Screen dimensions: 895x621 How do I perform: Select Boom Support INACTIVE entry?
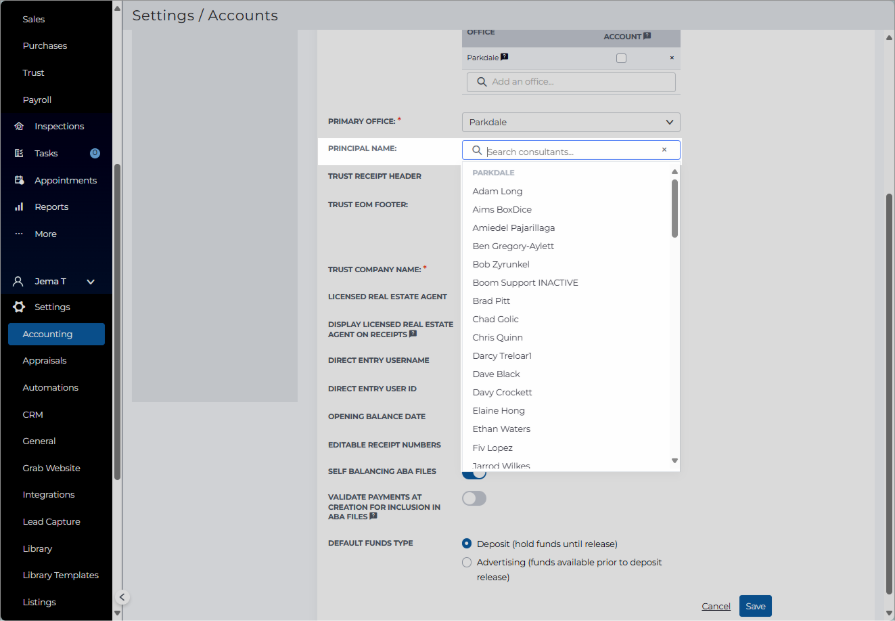tap(525, 283)
